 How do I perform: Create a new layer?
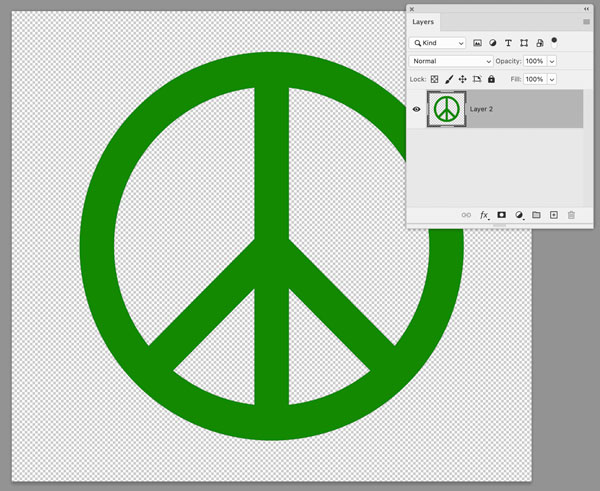(554, 215)
